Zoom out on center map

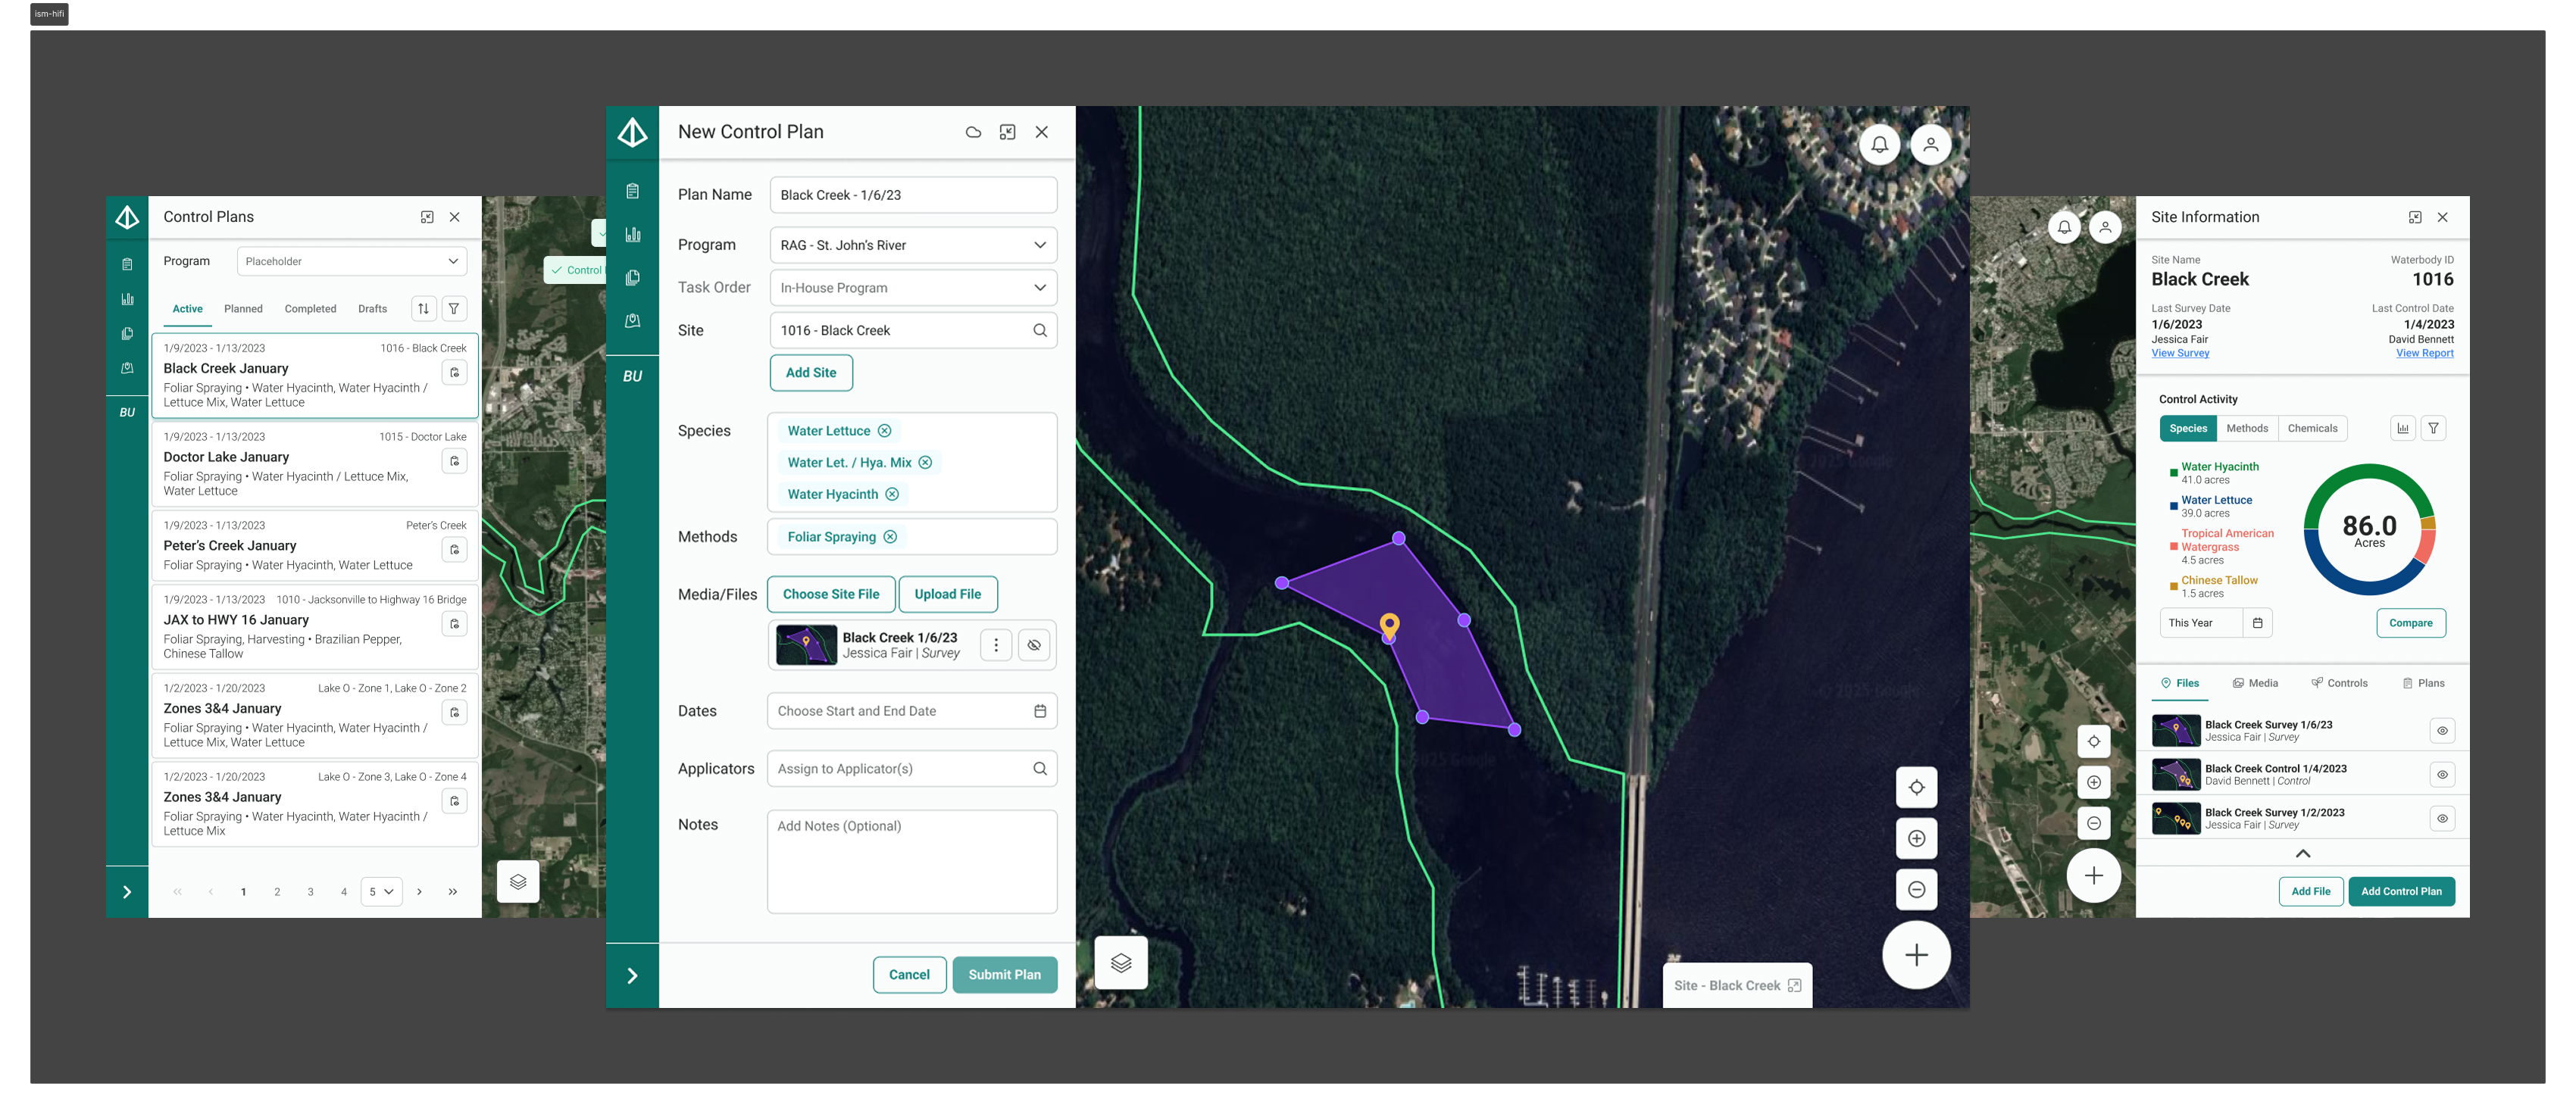(1916, 890)
